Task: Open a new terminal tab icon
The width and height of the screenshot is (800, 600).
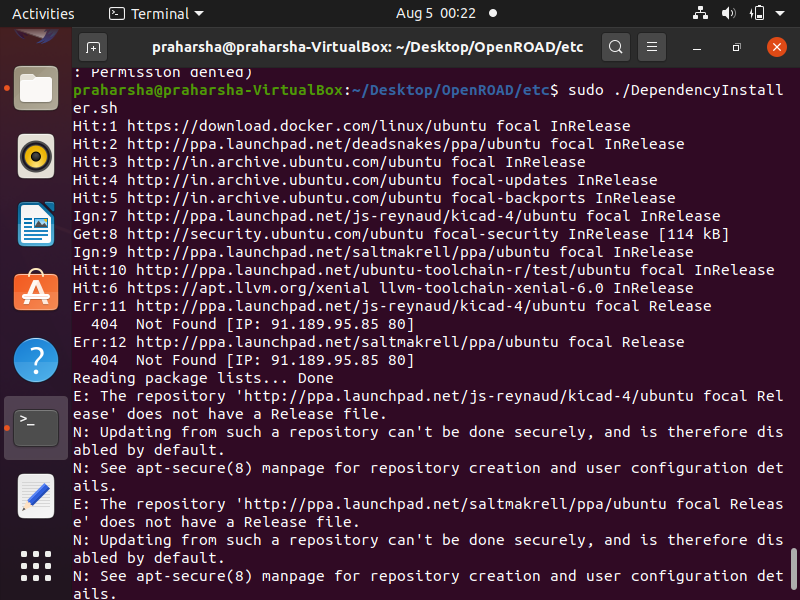Action: [x=94, y=46]
